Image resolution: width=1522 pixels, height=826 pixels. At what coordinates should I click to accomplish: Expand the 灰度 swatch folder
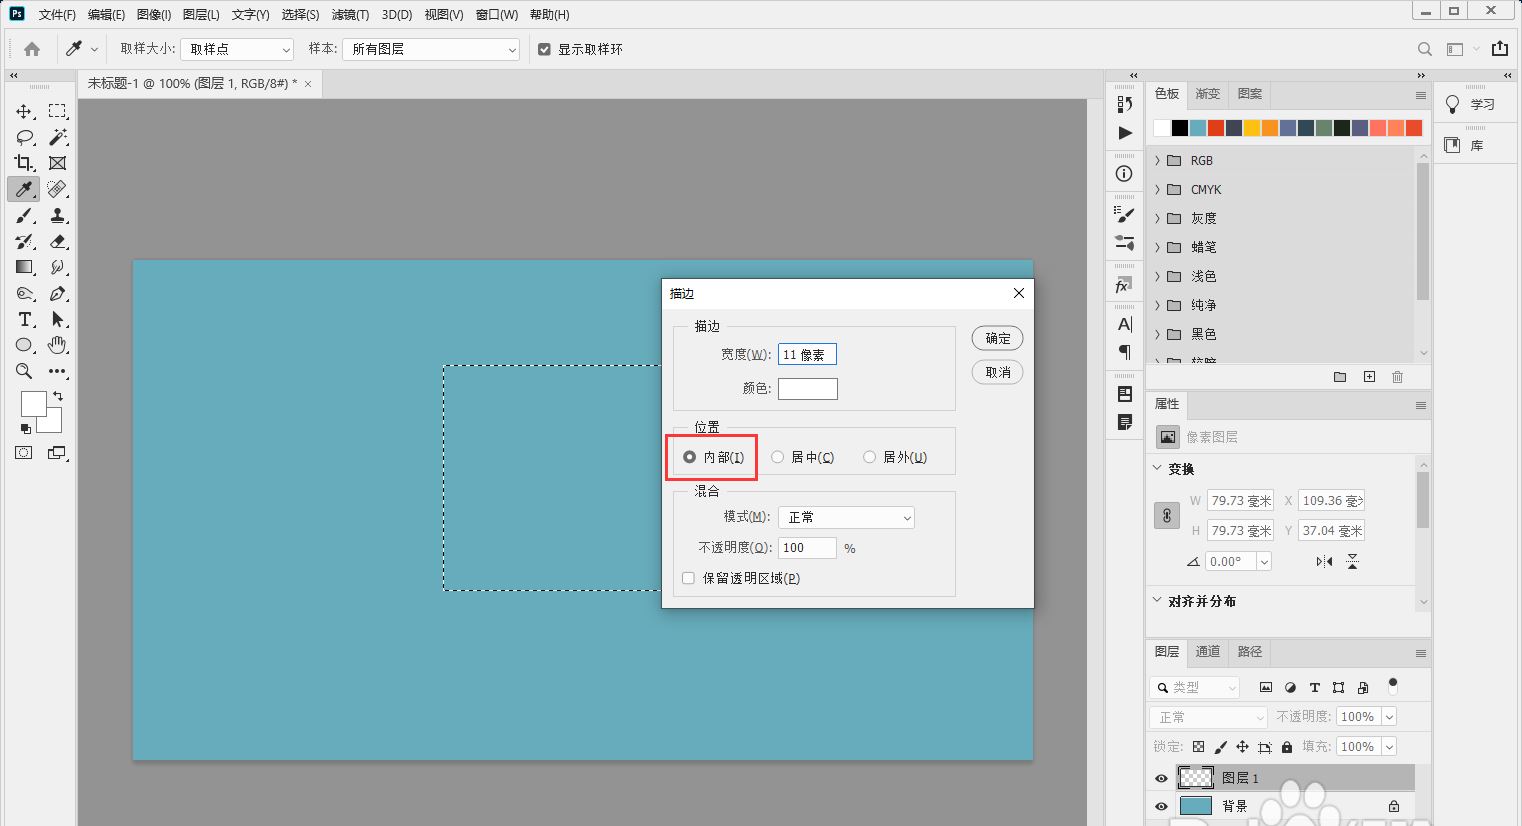click(x=1157, y=218)
